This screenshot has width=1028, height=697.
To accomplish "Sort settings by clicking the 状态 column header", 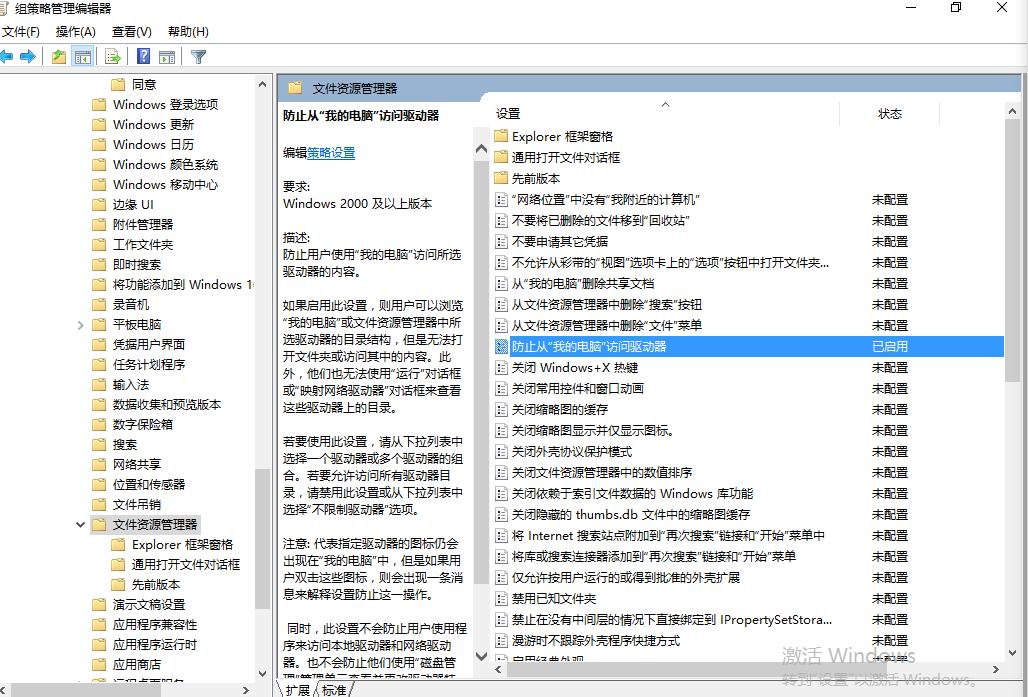I will click(x=889, y=113).
